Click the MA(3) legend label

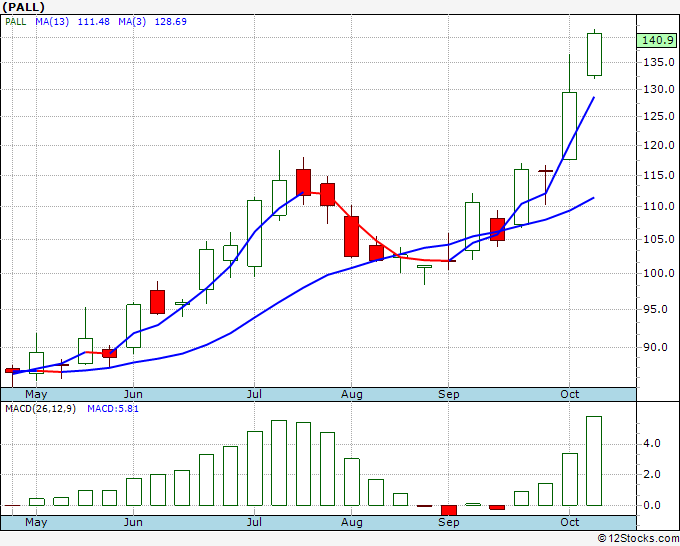(x=132, y=22)
